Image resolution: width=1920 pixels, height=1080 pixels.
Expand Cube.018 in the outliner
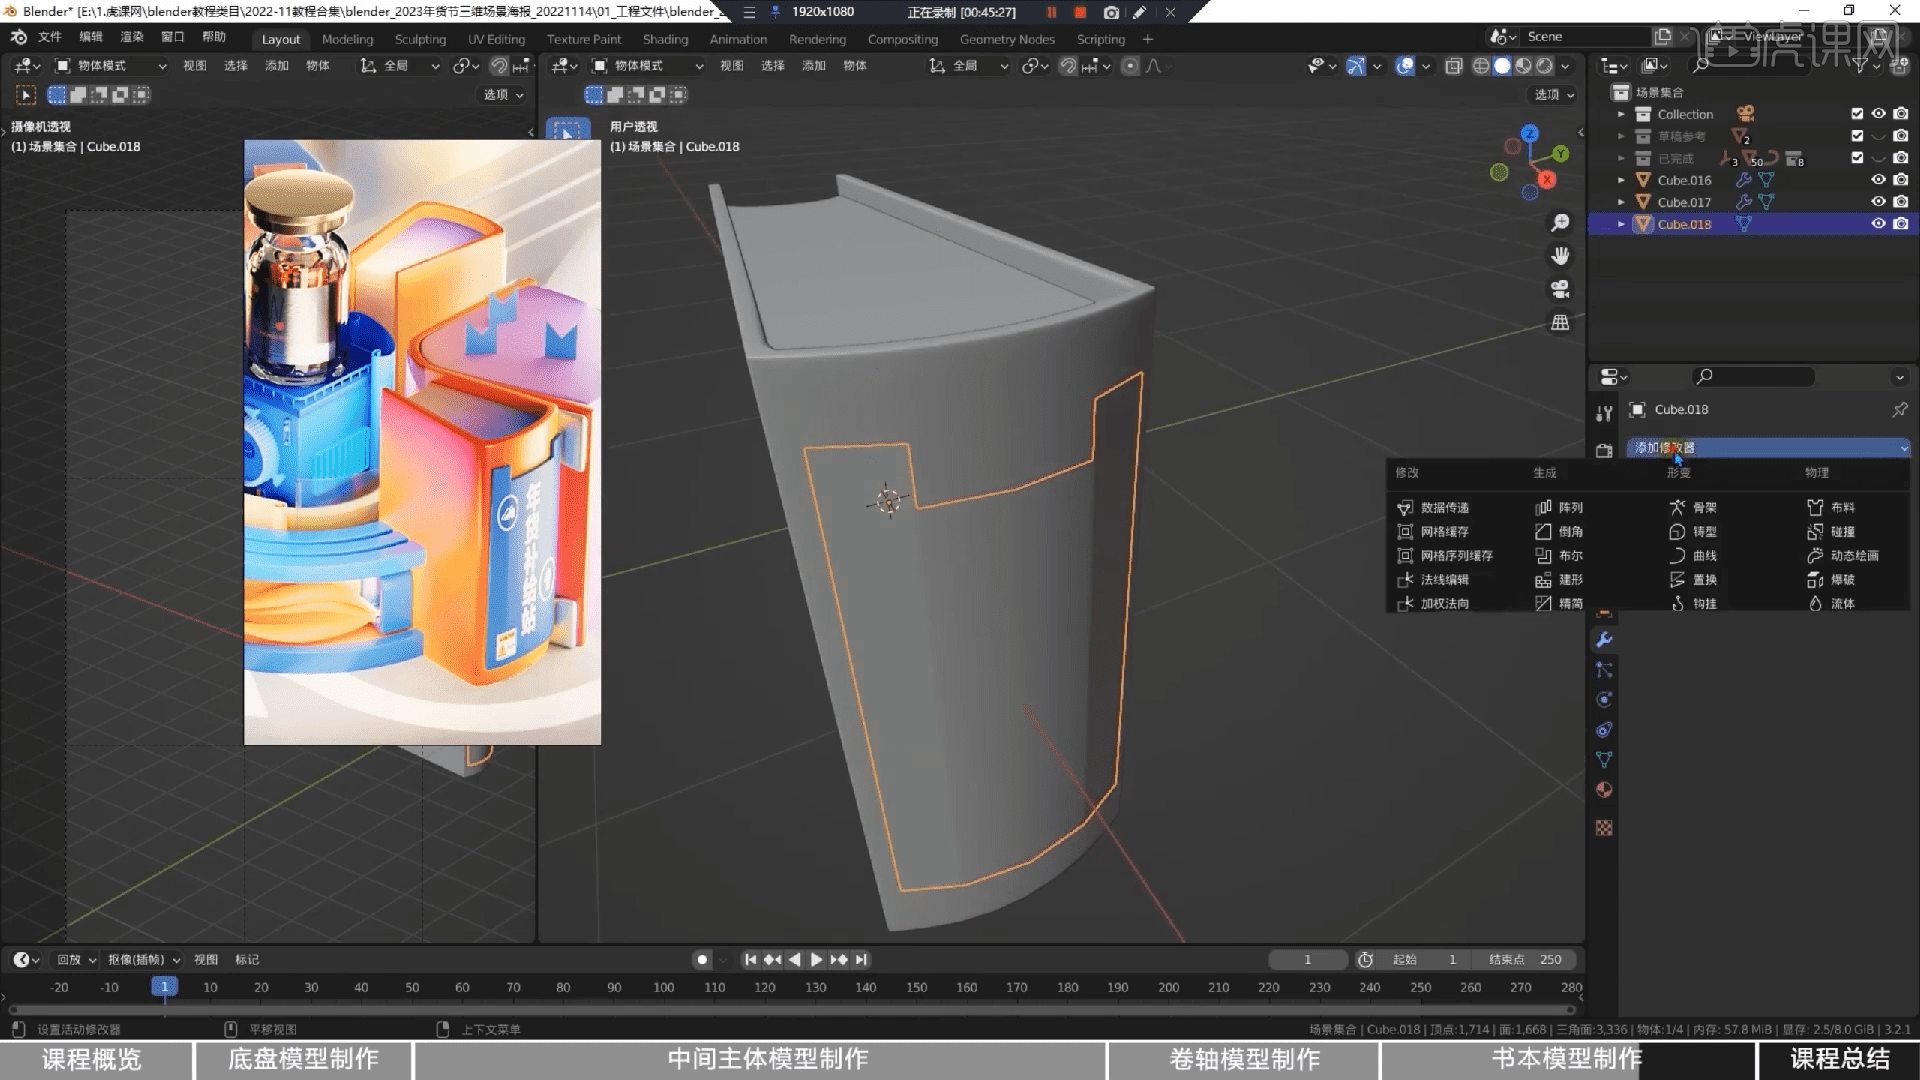point(1621,224)
